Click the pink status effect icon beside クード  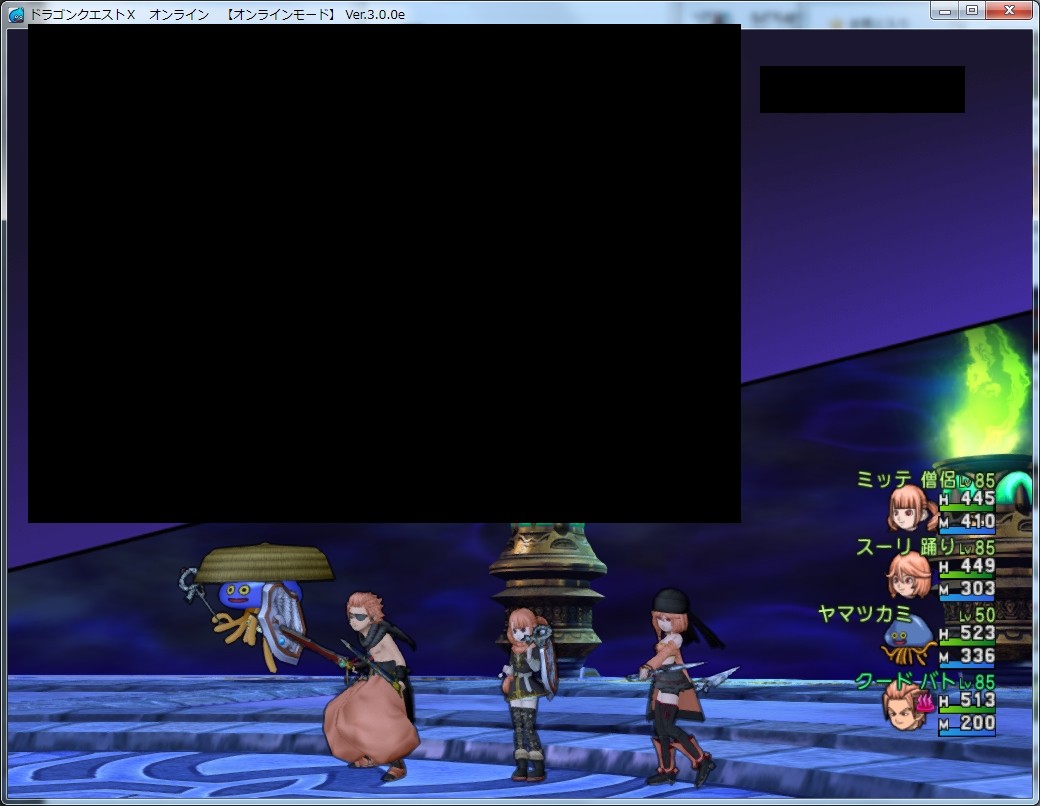(925, 702)
